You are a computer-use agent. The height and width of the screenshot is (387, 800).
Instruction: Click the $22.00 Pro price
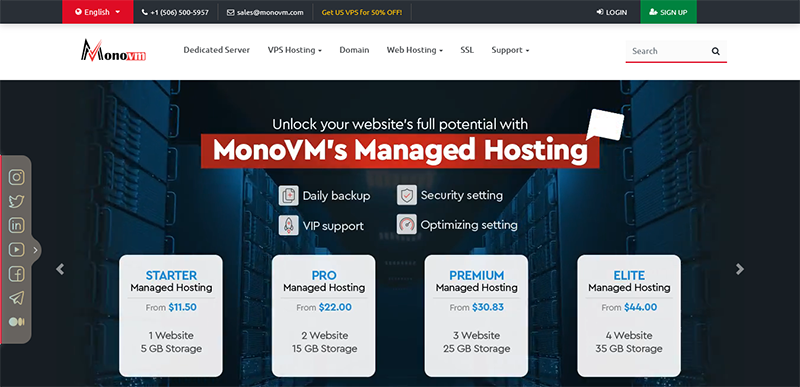335,307
